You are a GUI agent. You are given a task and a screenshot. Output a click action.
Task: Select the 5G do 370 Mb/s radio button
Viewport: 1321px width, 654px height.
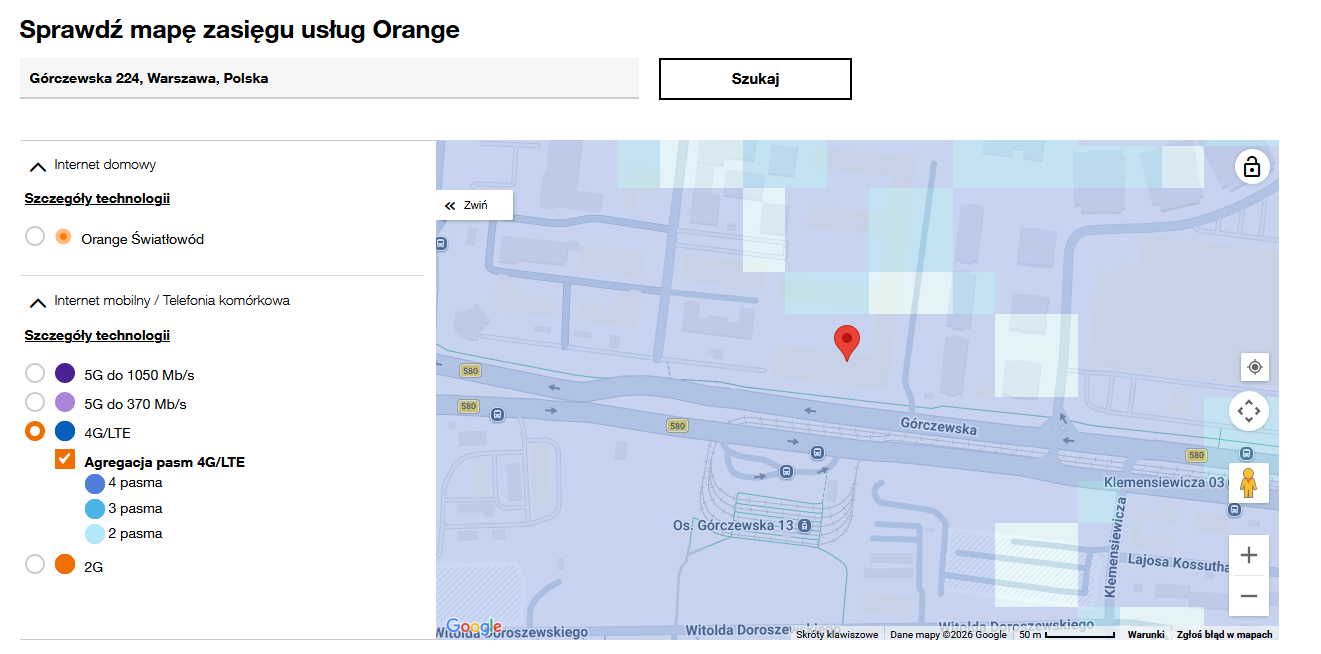[x=35, y=403]
